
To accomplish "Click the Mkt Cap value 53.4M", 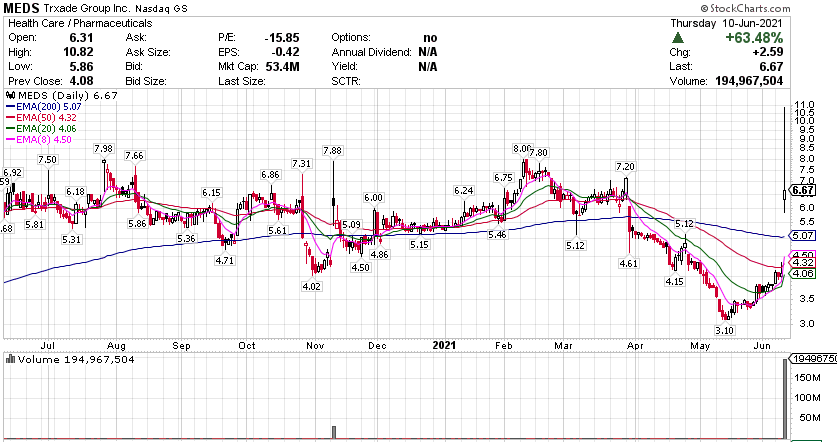I will tap(282, 66).
